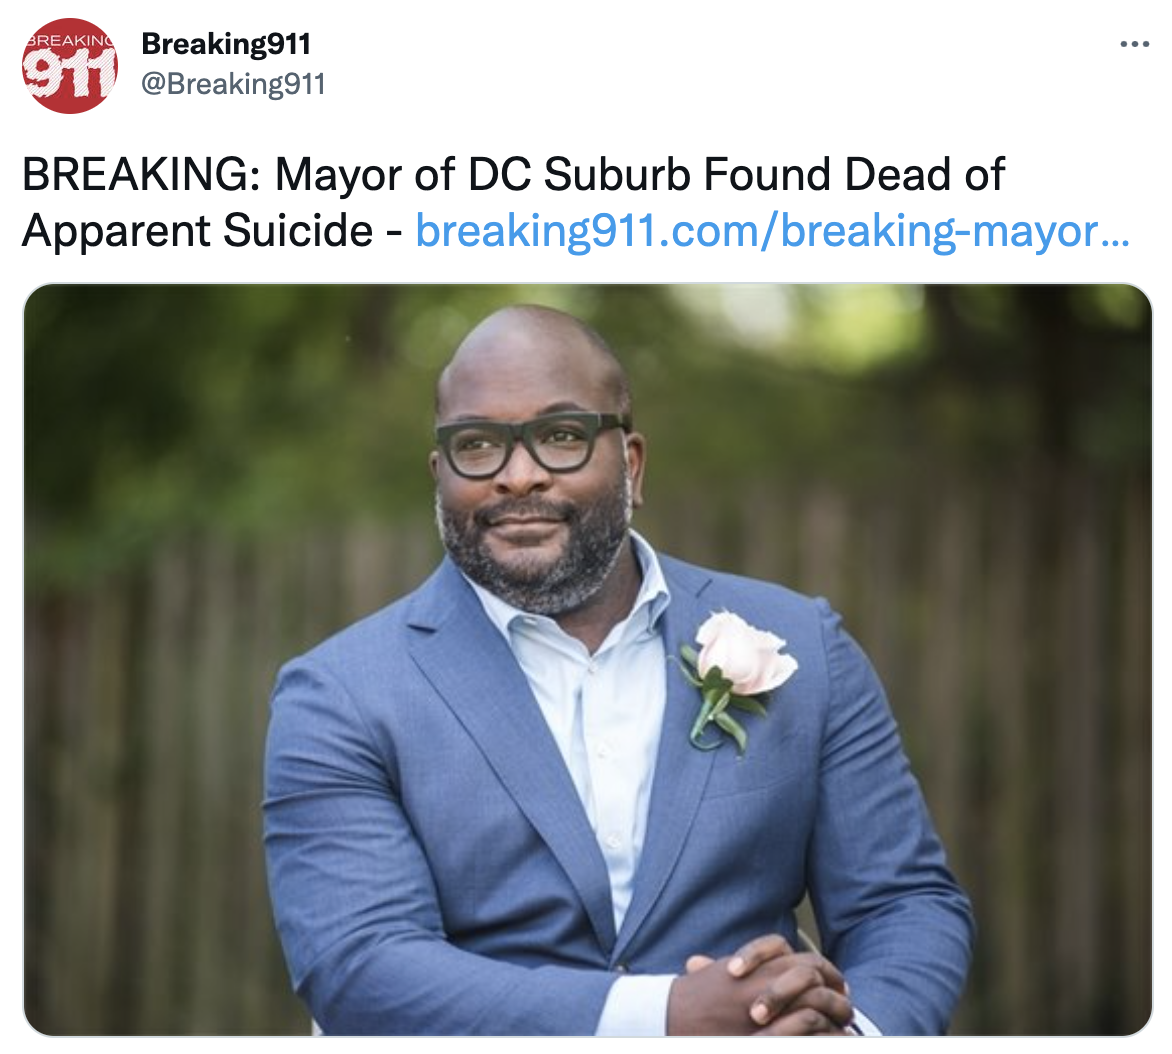Open the three-dot more options menu
1172x1054 pixels.
pos(1134,44)
